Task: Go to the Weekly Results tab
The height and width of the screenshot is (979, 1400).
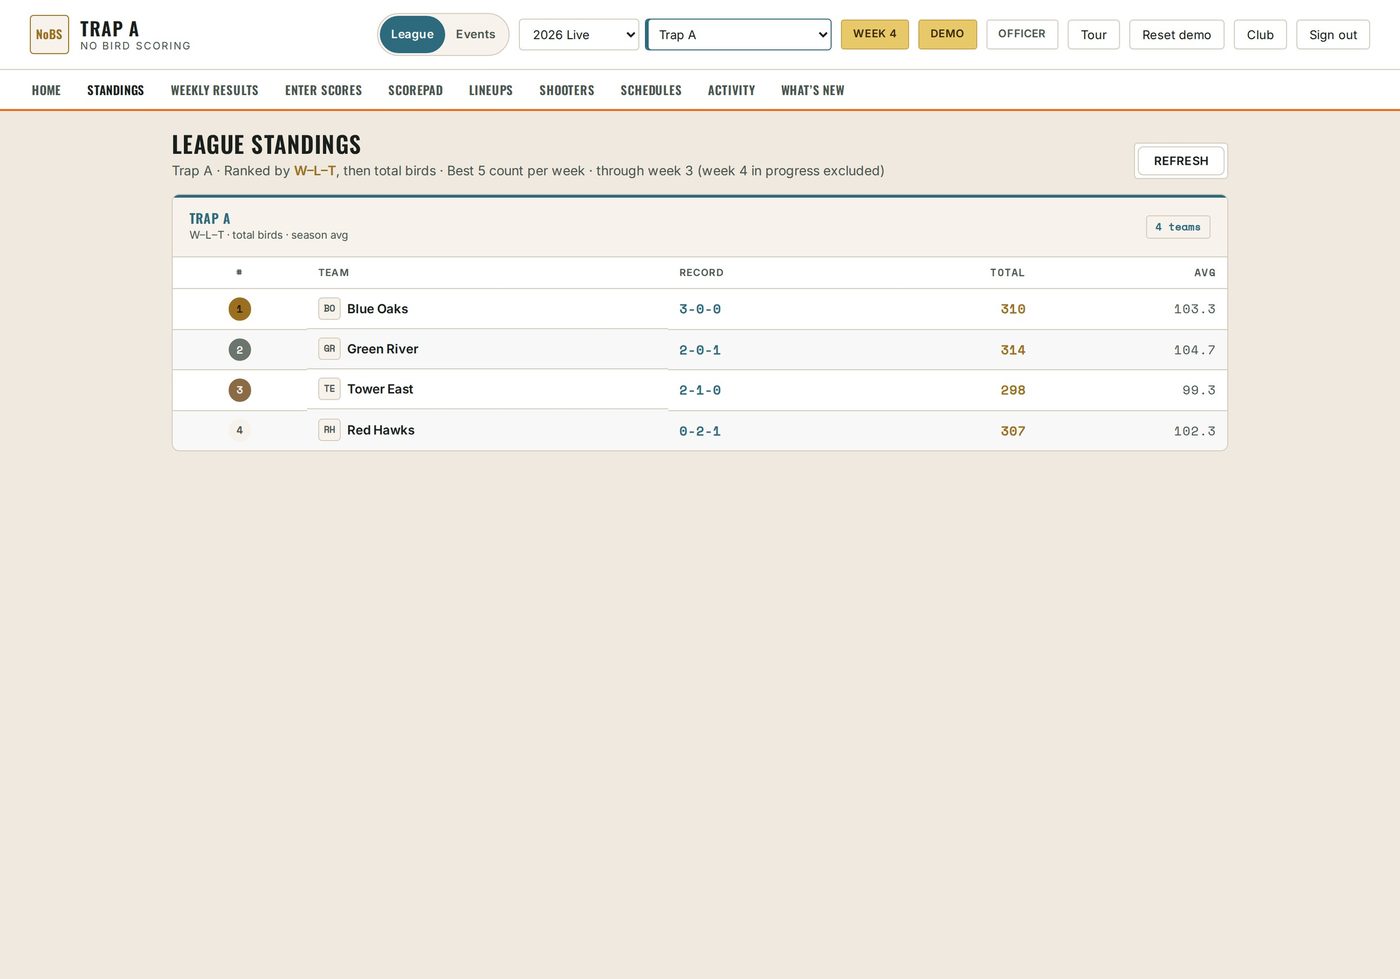Action: click(214, 90)
